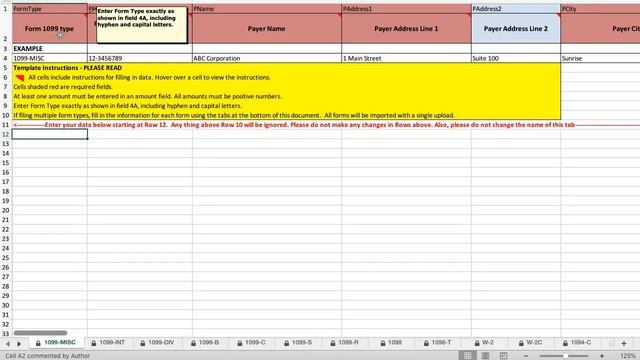Screen dimensions: 640x360
Task: Open the W-2 sheet tab
Action: (484, 343)
